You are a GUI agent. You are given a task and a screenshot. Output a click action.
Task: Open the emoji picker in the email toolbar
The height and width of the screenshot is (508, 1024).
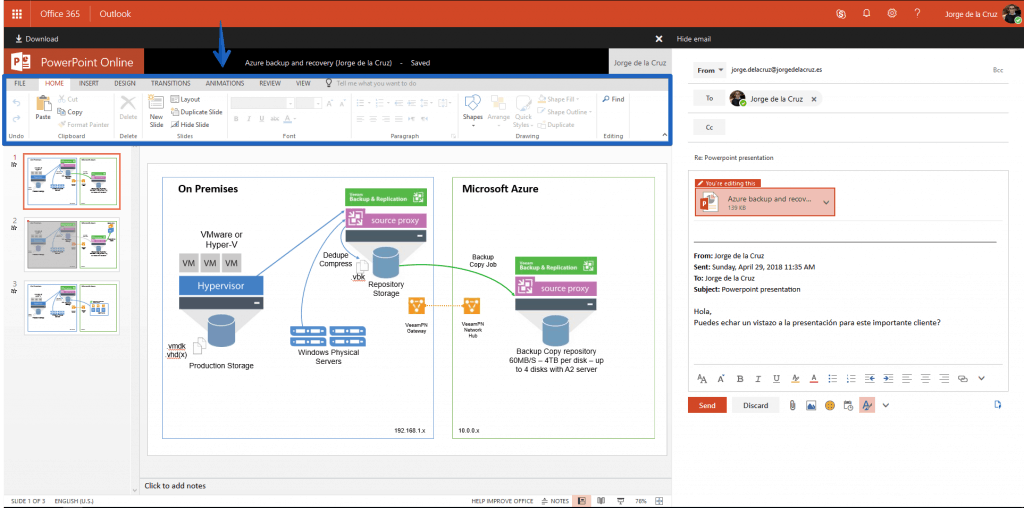tap(830, 405)
